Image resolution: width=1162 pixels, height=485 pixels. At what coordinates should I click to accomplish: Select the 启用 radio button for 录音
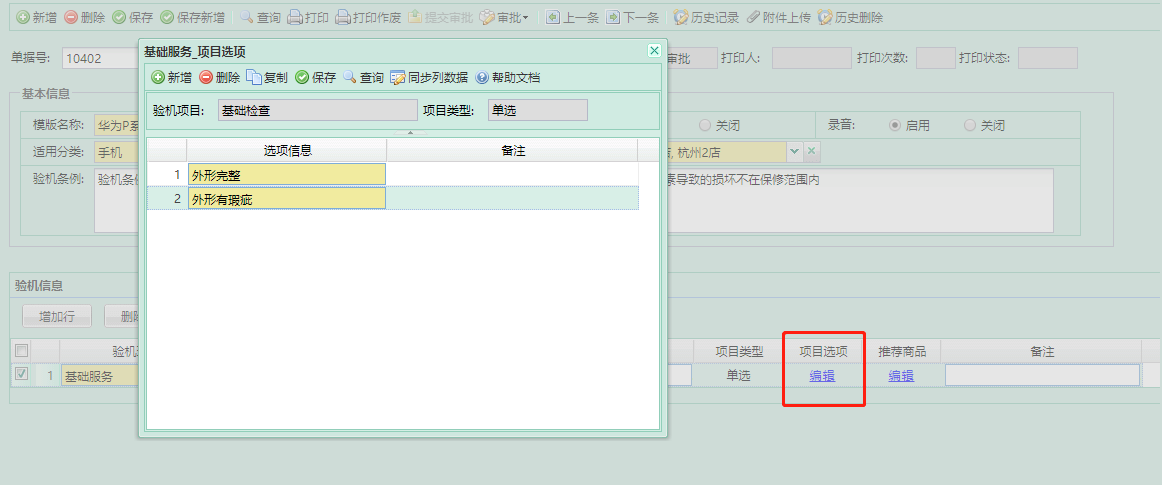[x=896, y=126]
